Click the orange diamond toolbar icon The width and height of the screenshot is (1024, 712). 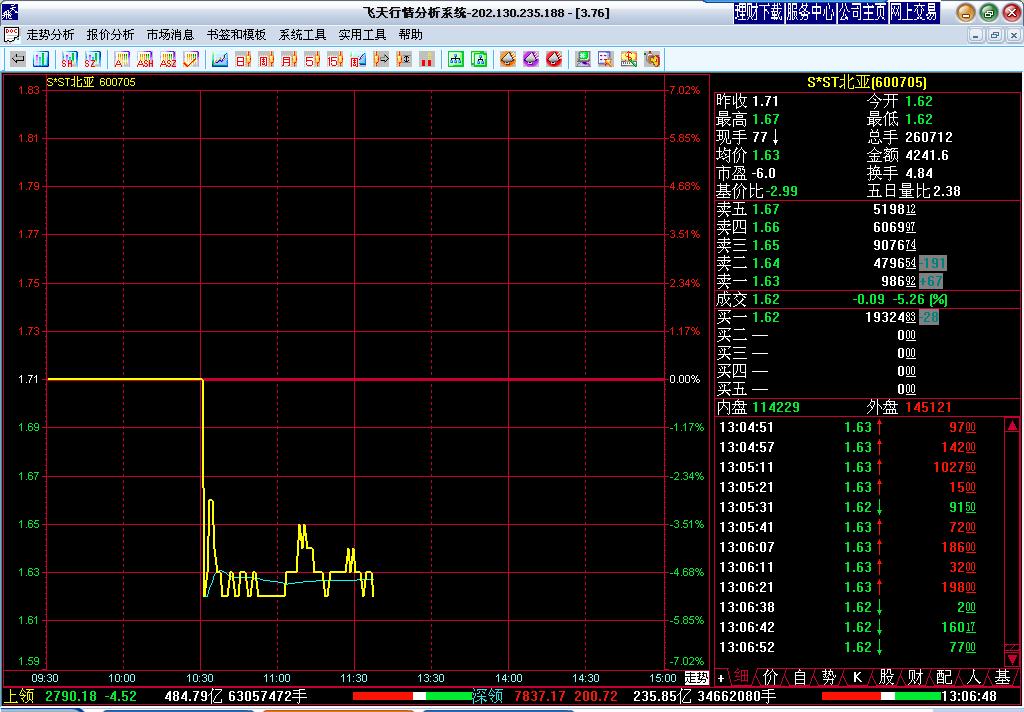(507, 59)
